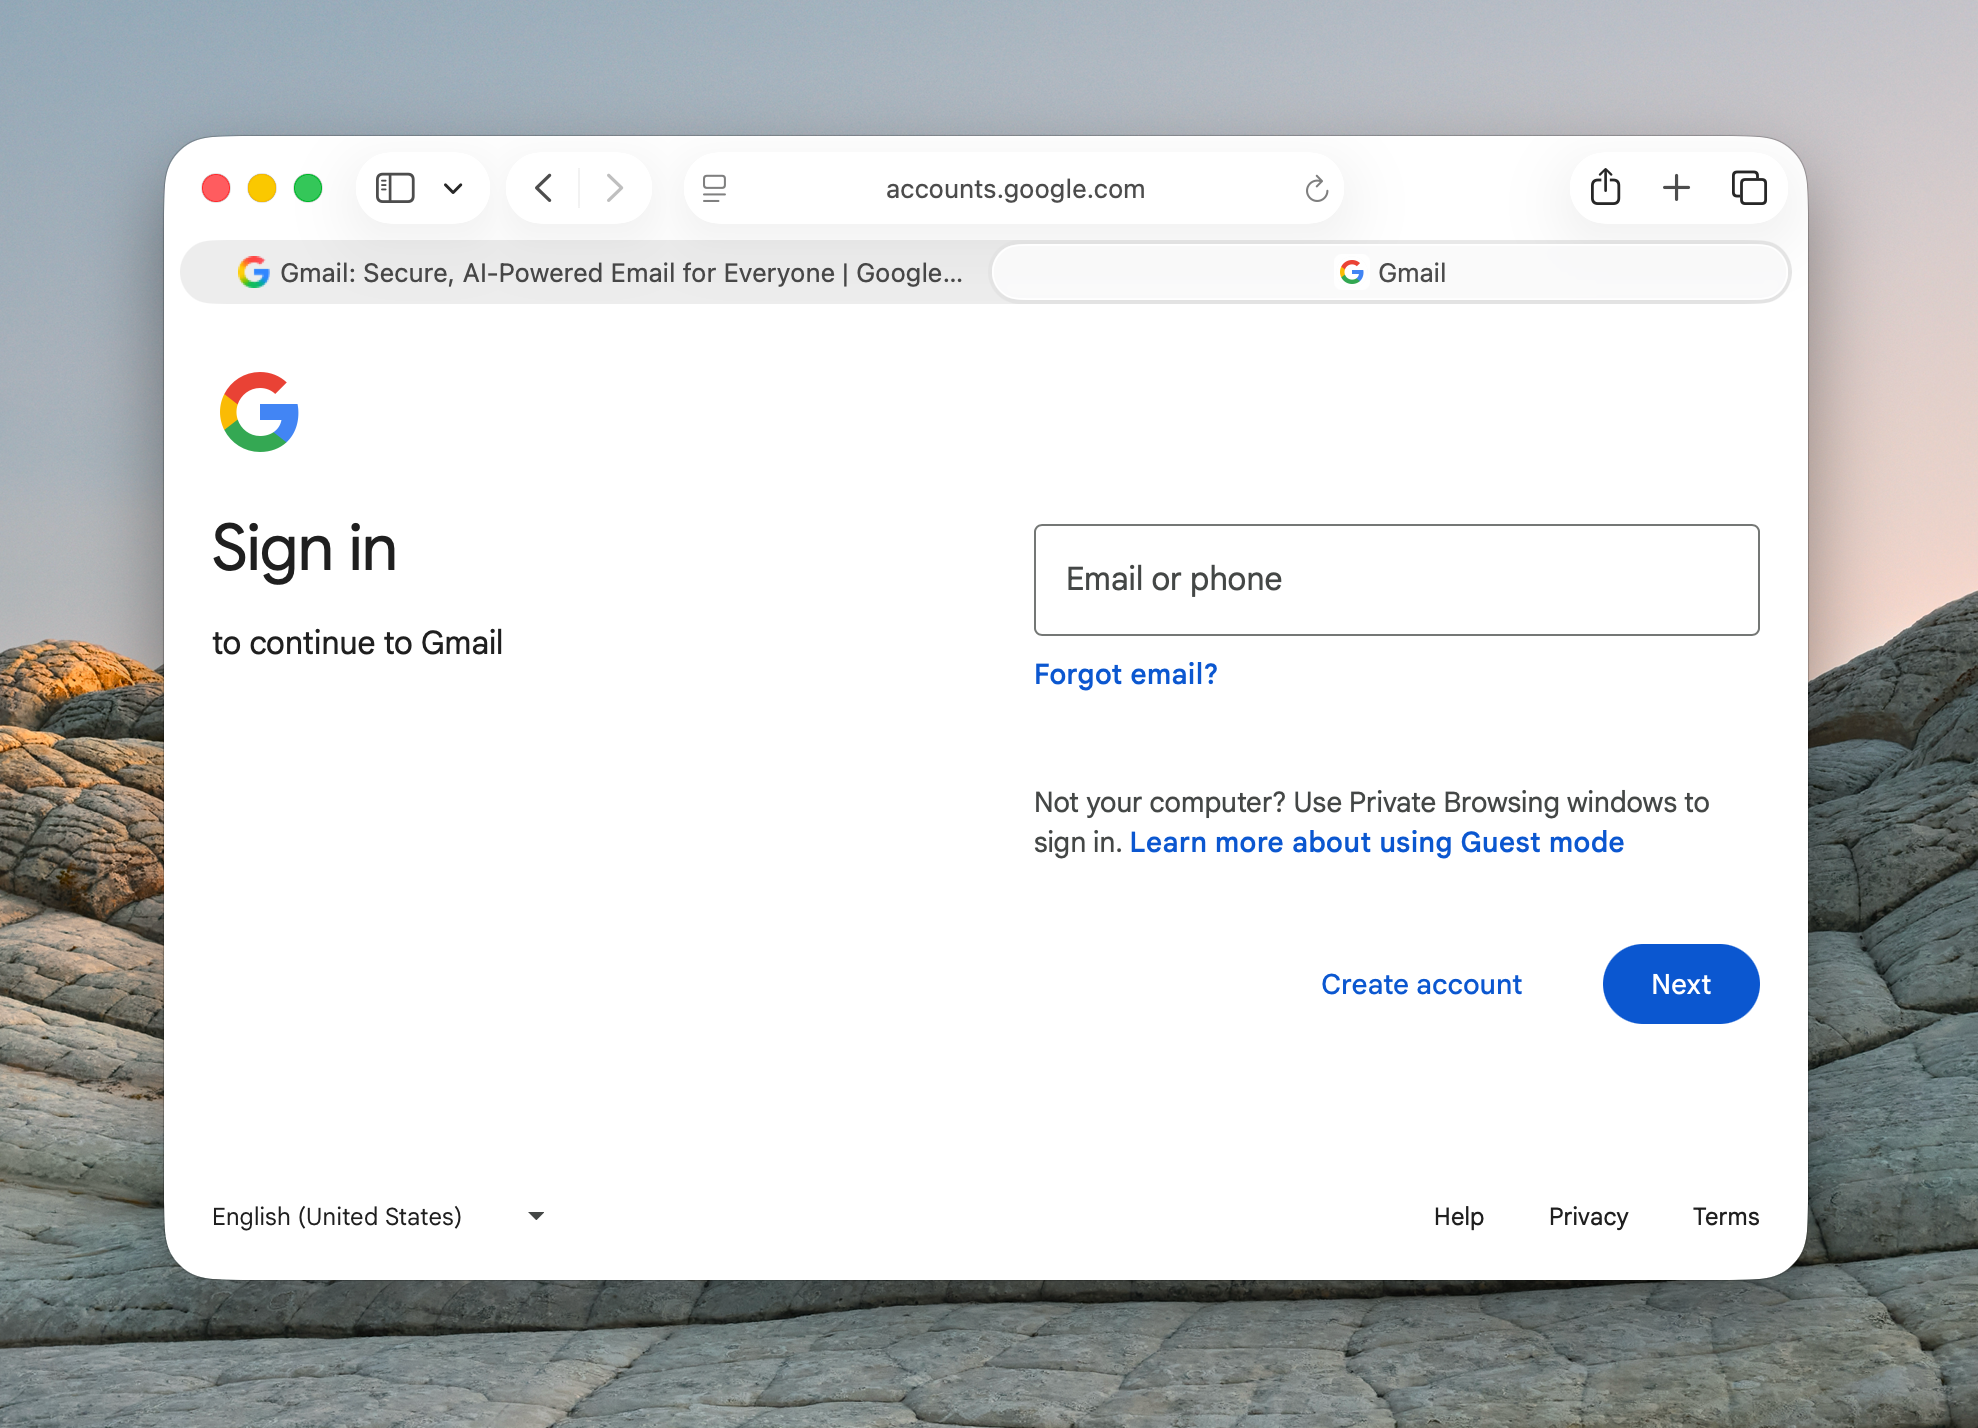Click the forward navigation arrow

614,187
